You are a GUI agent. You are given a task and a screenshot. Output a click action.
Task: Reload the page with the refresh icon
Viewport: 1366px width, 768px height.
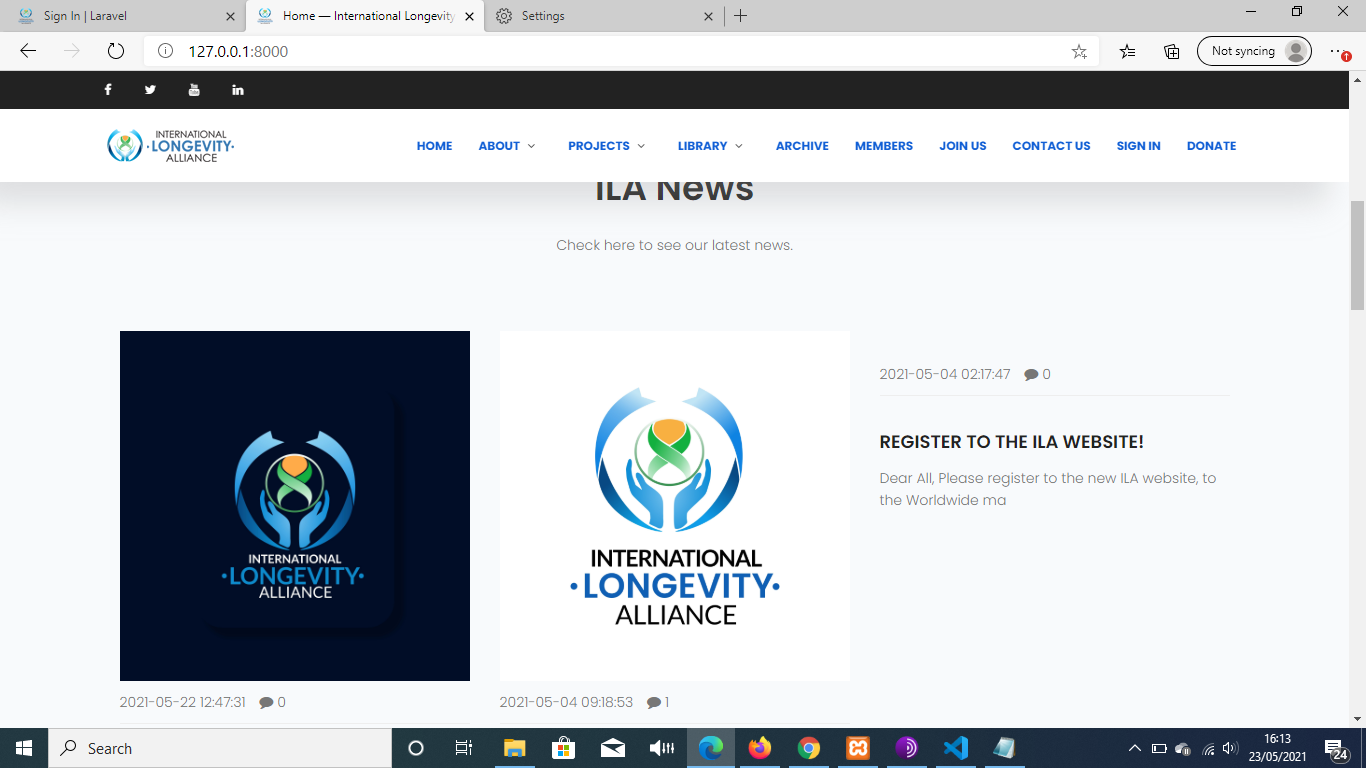pos(116,51)
